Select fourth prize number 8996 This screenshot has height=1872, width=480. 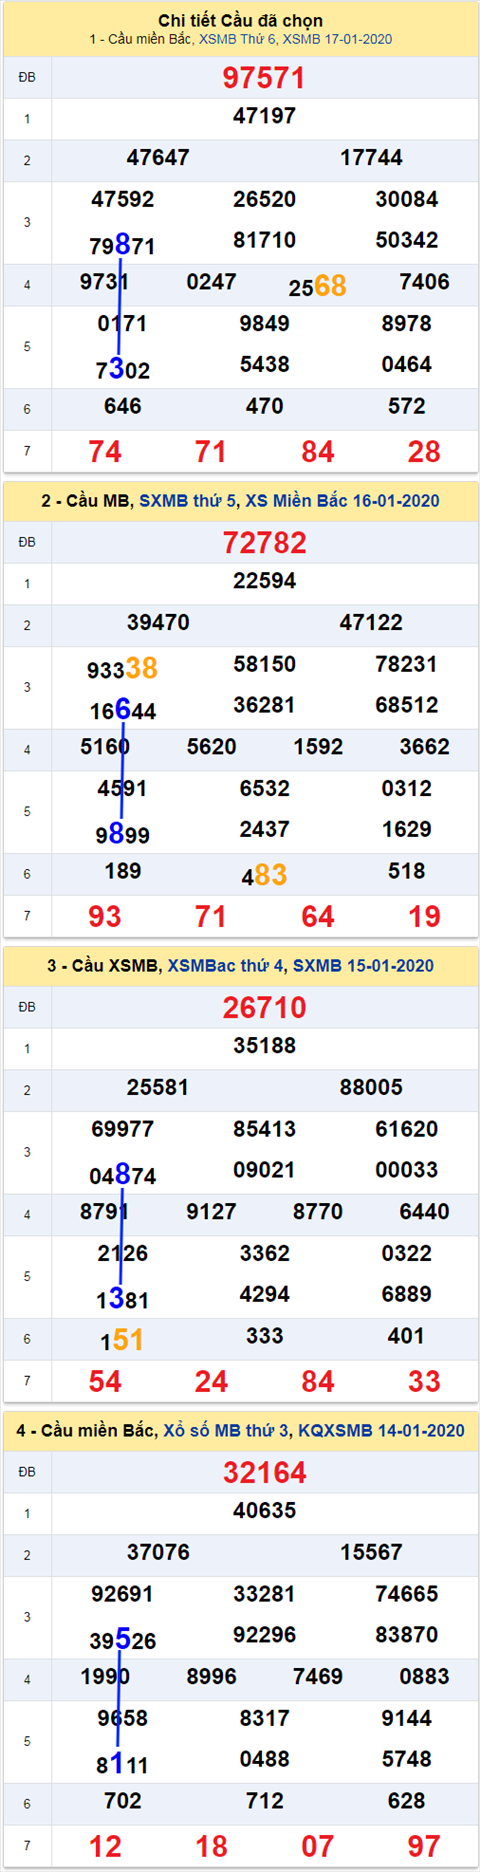[x=212, y=1677]
